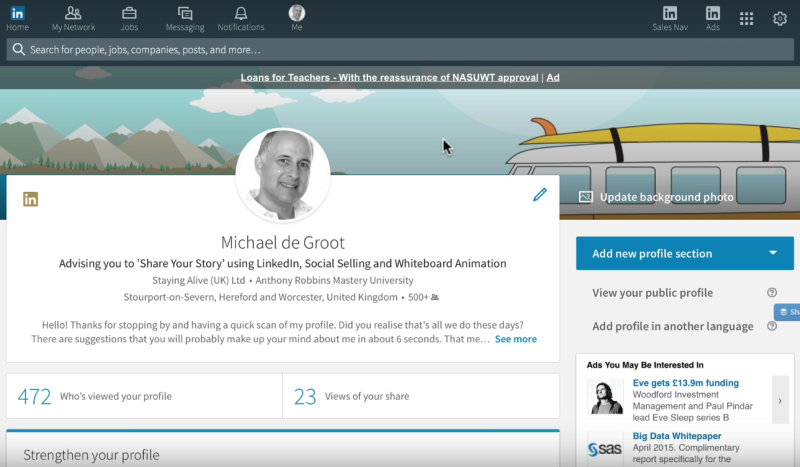Click Add new profile section button
Screen dimensions: 800x467
coord(685,253)
